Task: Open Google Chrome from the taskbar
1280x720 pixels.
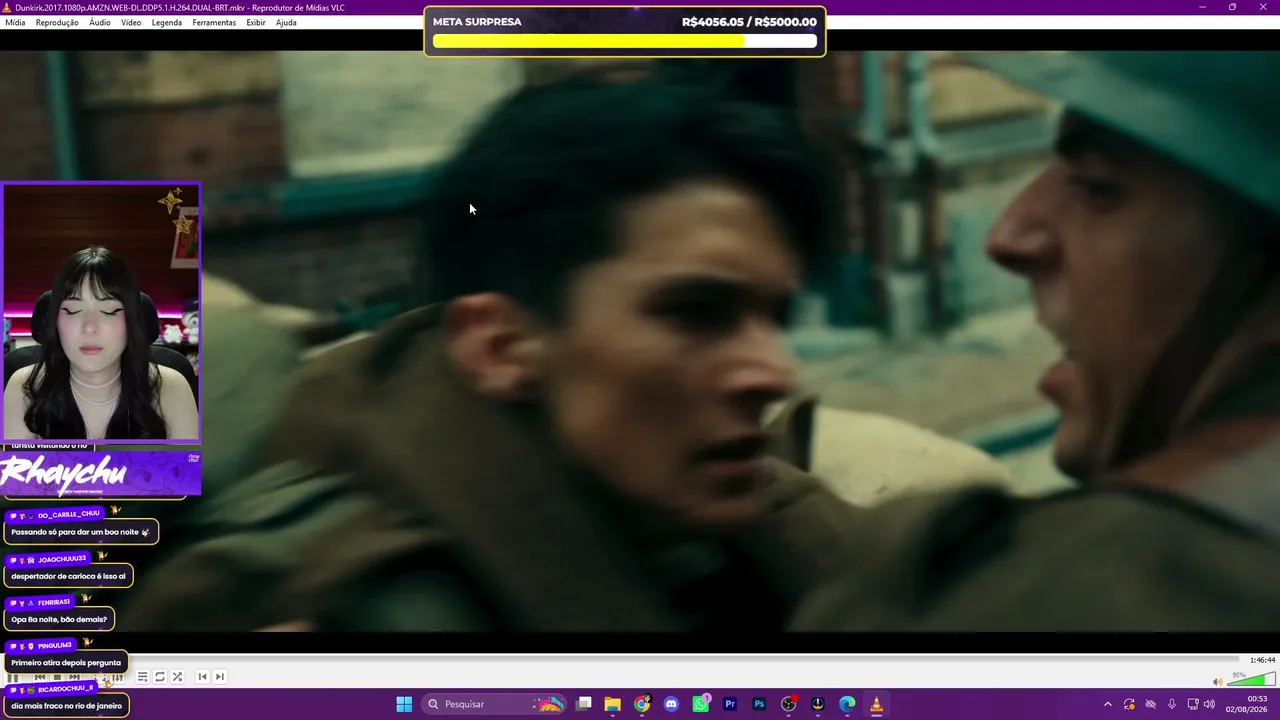Action: (x=642, y=704)
